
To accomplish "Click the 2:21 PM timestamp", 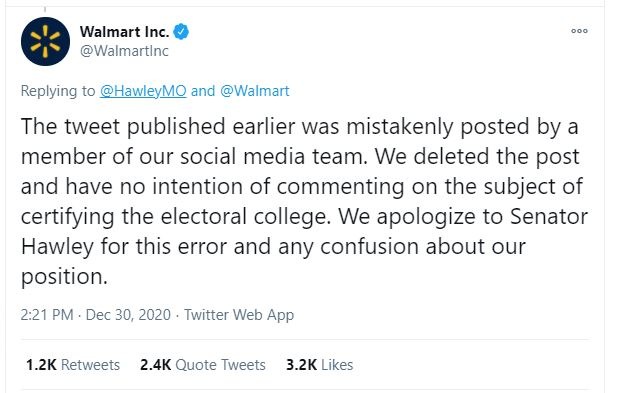I will [x=47, y=314].
